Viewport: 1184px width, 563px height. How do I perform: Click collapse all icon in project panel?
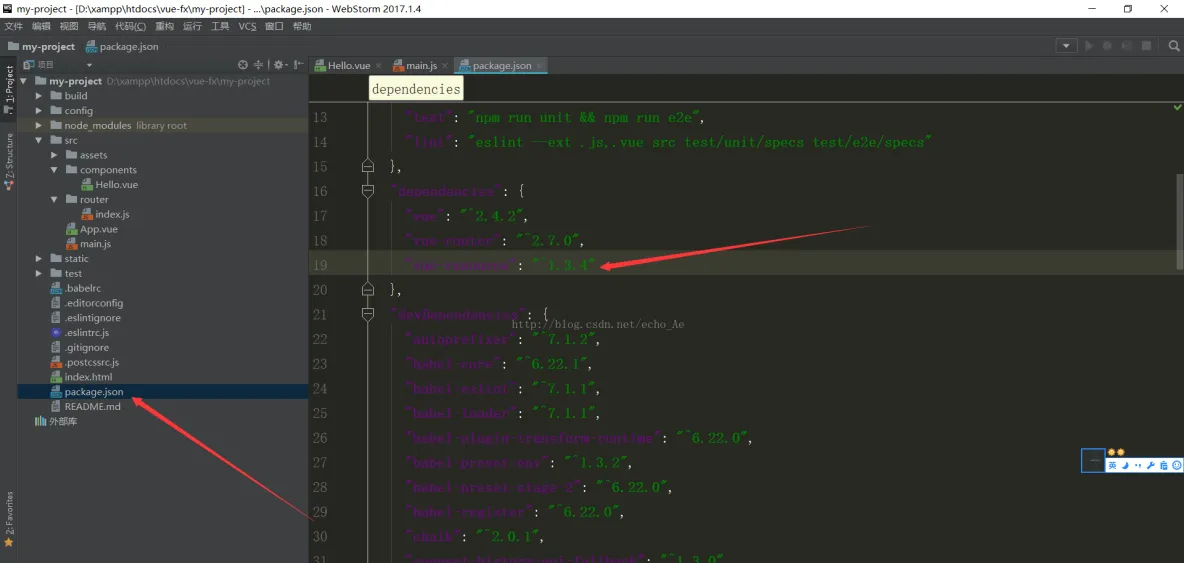click(258, 65)
